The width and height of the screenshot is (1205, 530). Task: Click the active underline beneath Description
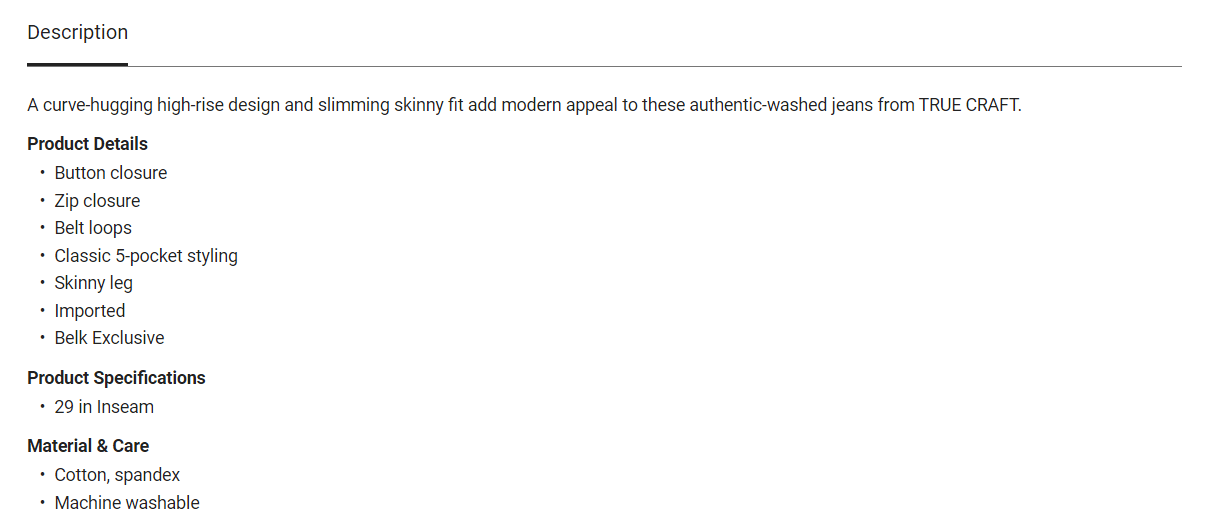77,65
